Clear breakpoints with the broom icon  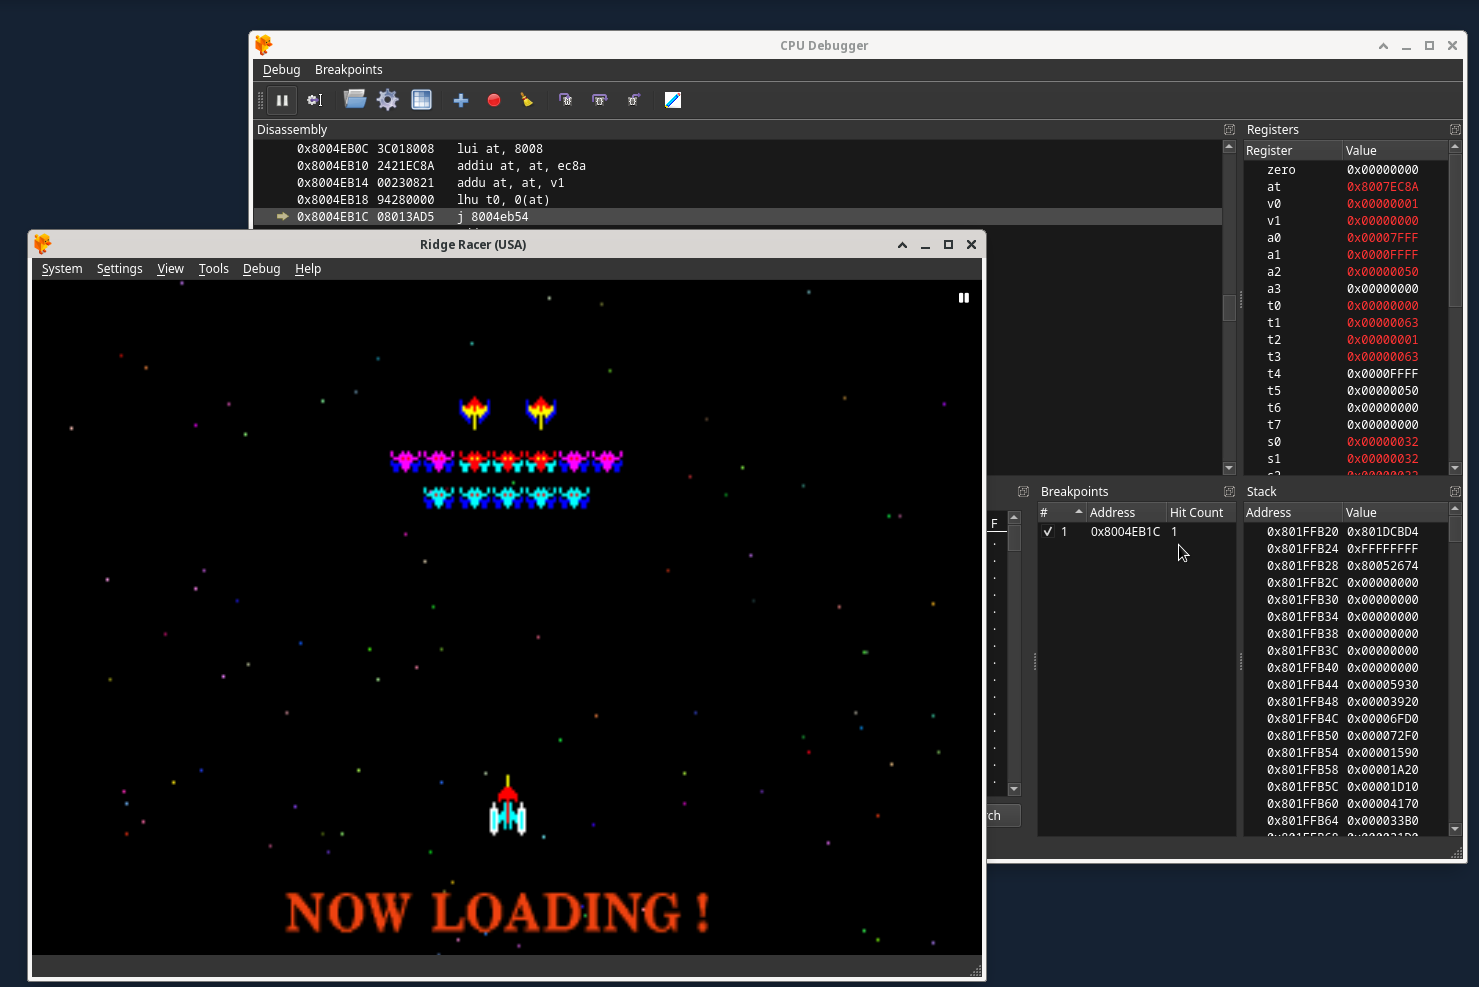(x=527, y=100)
